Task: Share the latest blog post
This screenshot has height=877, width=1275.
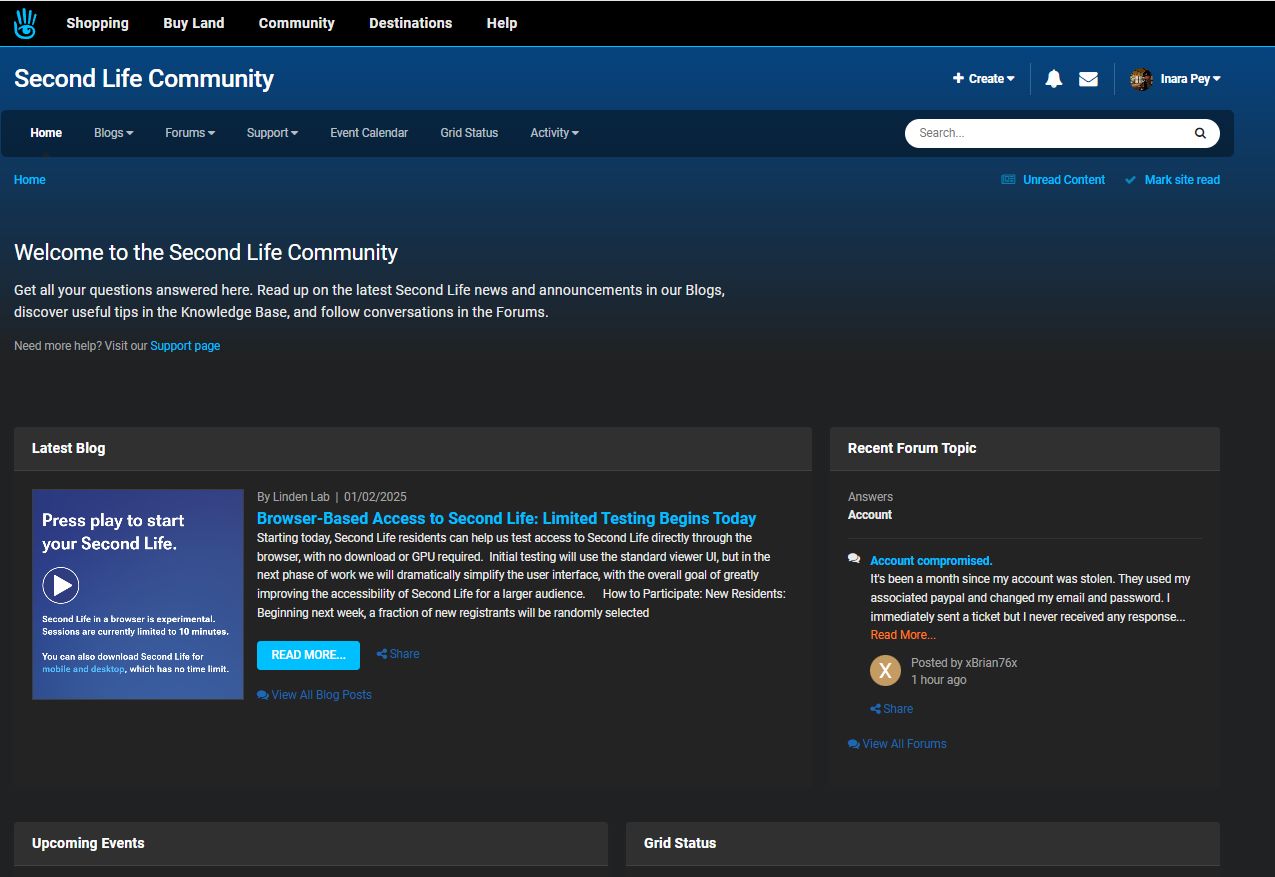Action: pos(398,654)
